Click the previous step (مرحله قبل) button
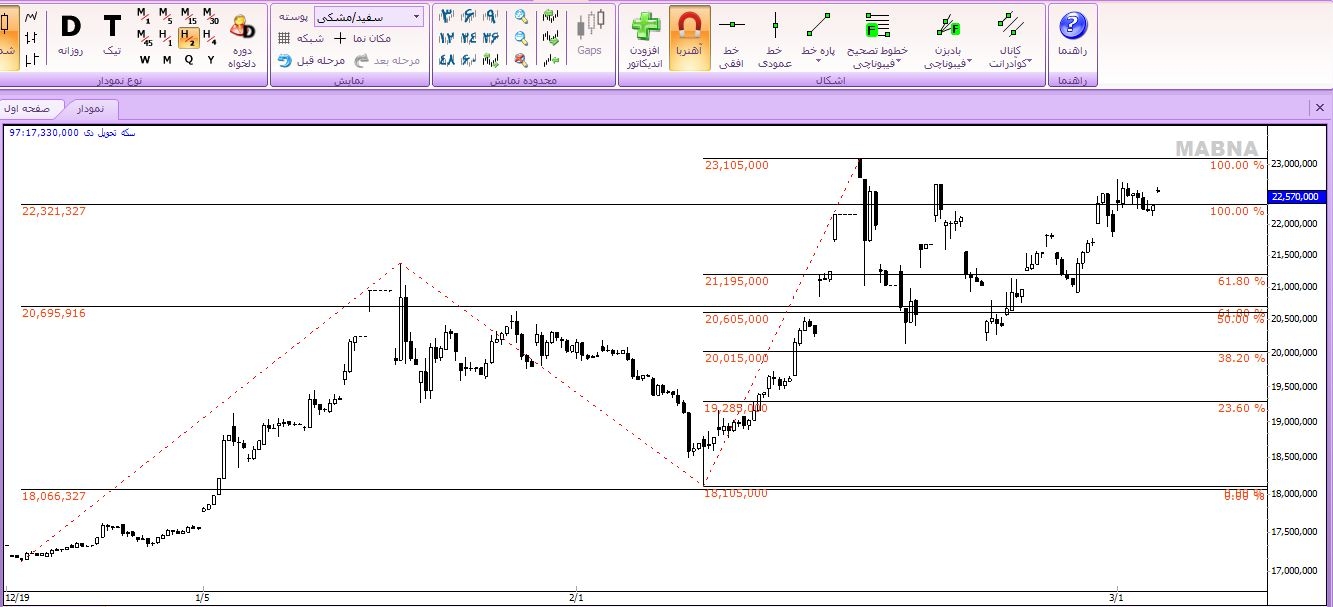This screenshot has width=1333, height=607. pyautogui.click(x=311, y=60)
